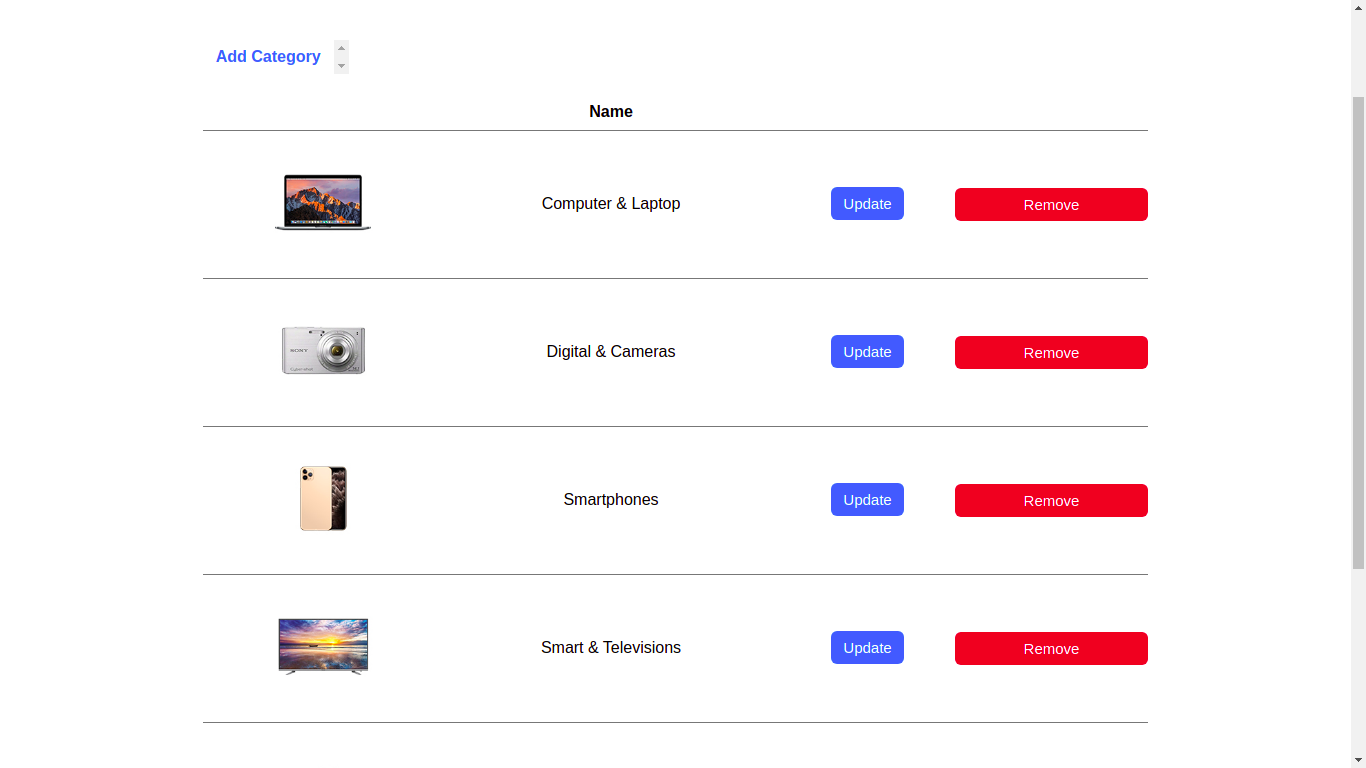Select the Computer & Laptop name text
The image size is (1366, 768).
[x=611, y=203]
